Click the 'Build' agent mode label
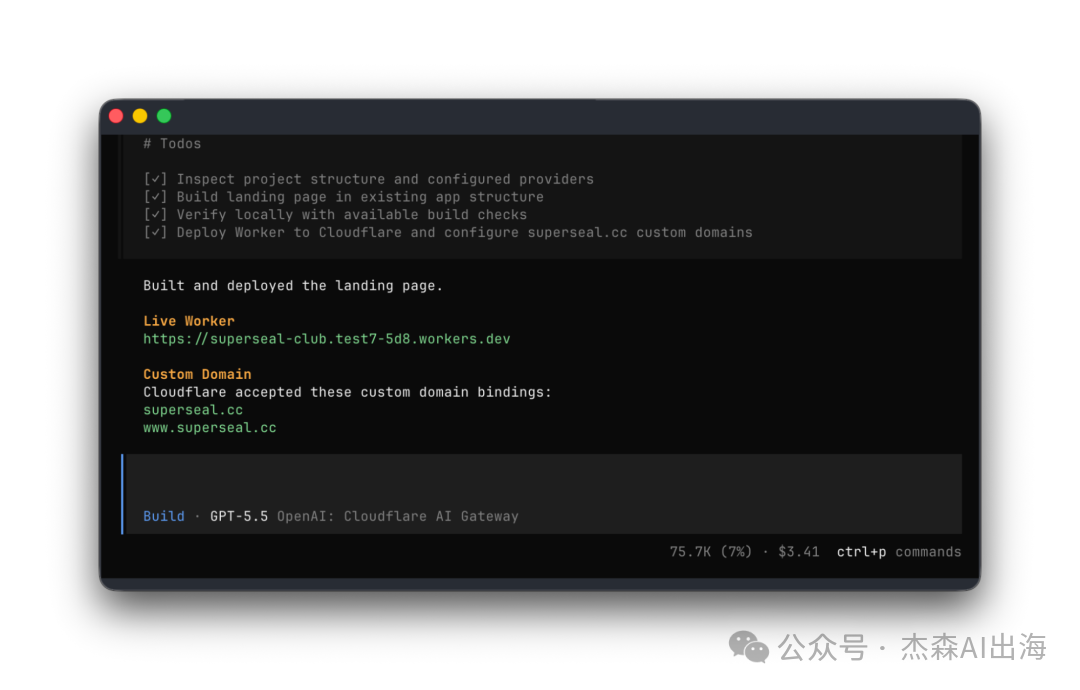The image size is (1080, 690). tap(164, 516)
